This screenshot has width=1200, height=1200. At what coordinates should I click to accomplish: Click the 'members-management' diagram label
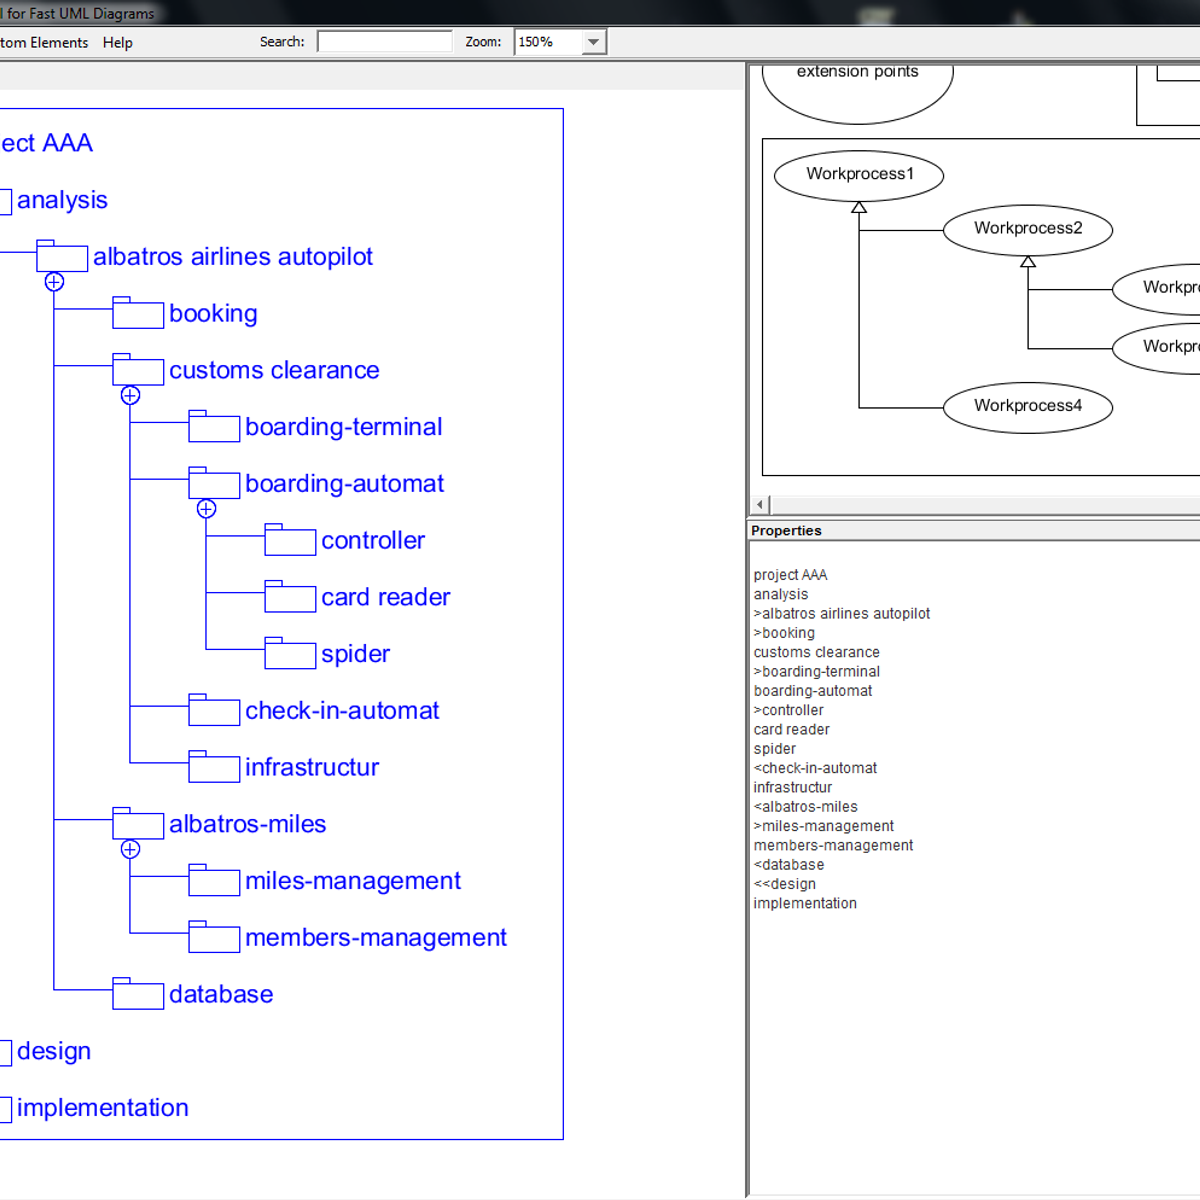376,938
